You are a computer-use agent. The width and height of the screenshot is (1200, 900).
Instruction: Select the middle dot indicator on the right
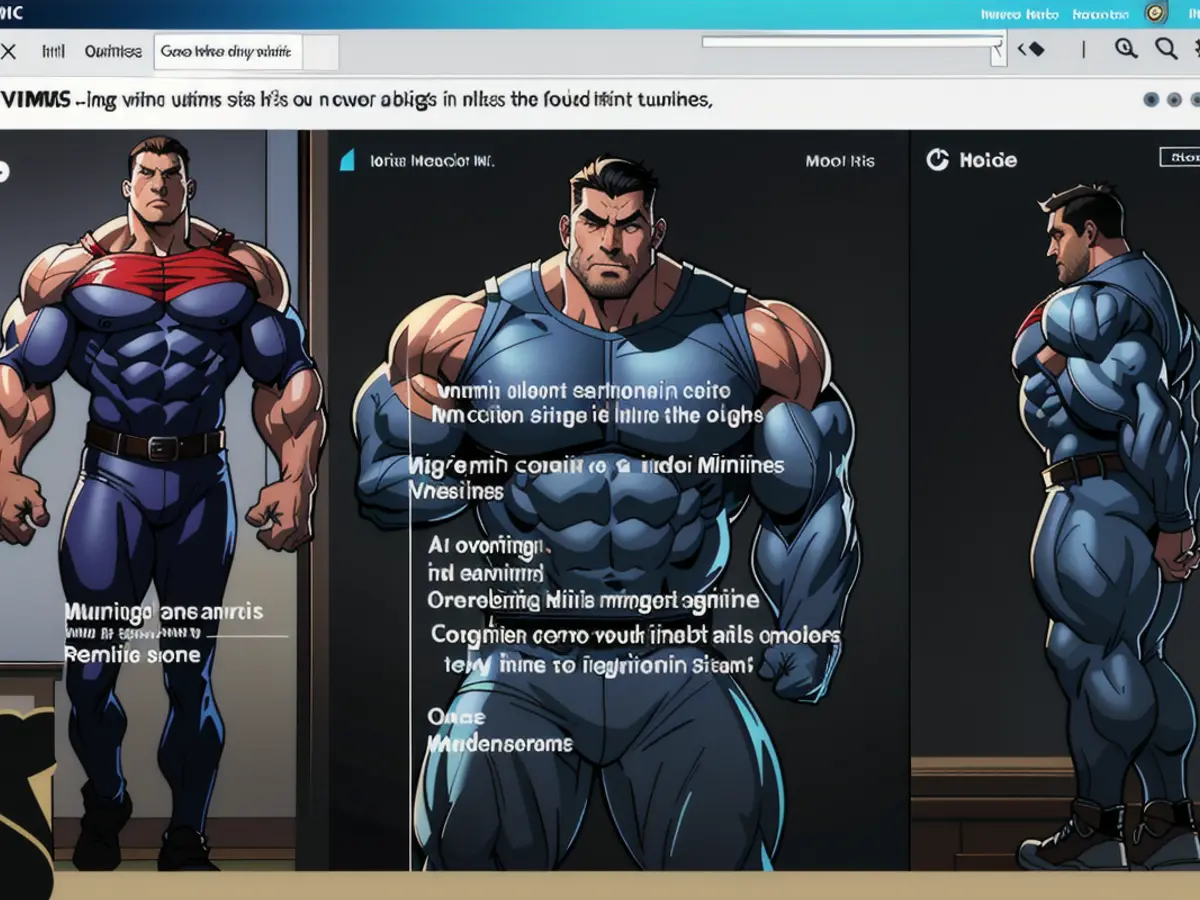(x=1174, y=100)
